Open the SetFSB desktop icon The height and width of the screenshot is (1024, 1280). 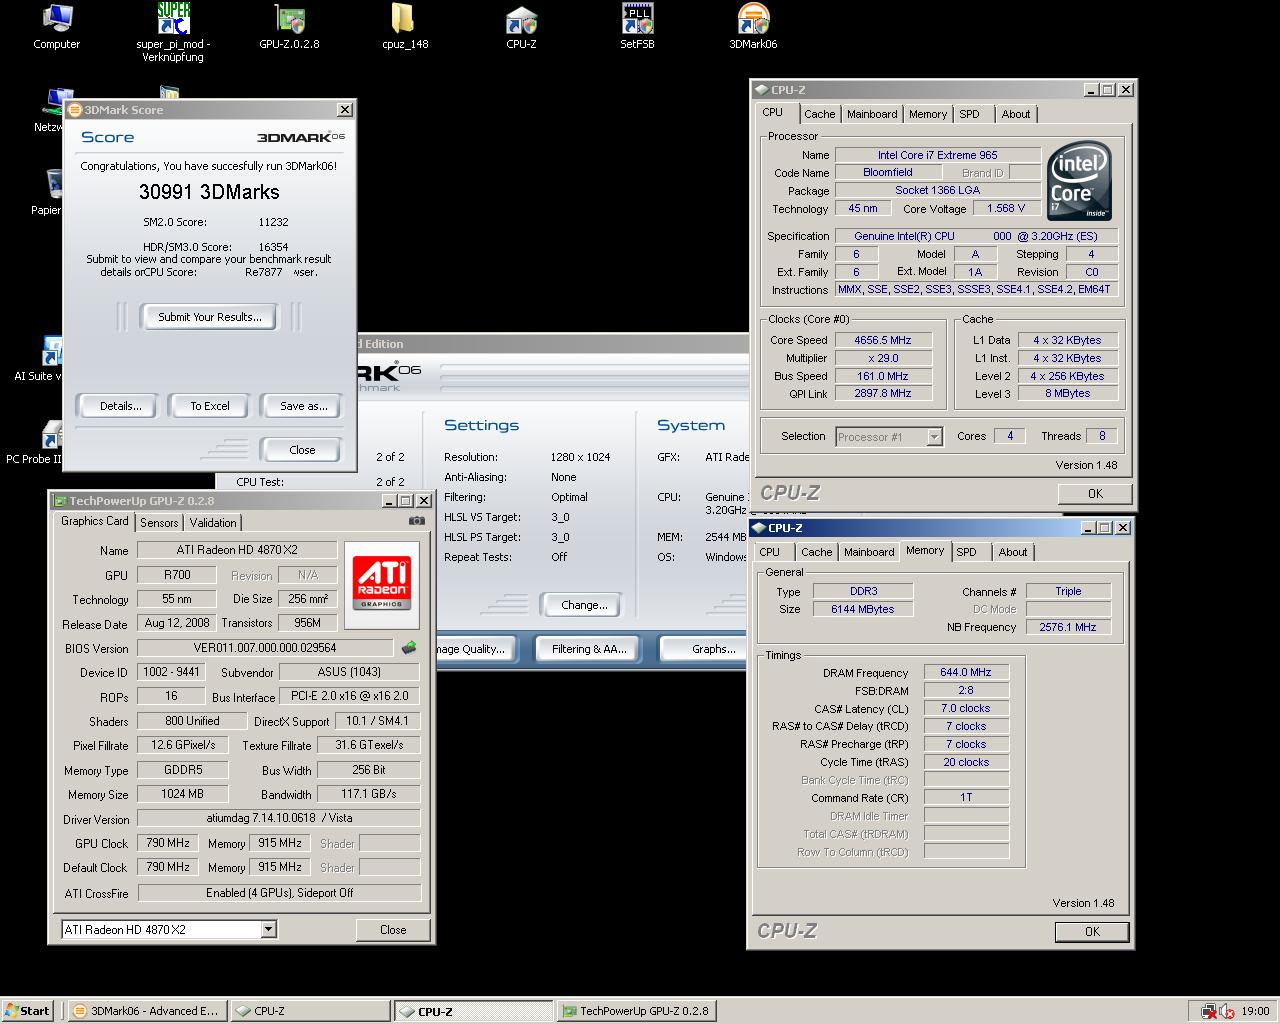pyautogui.click(x=637, y=27)
